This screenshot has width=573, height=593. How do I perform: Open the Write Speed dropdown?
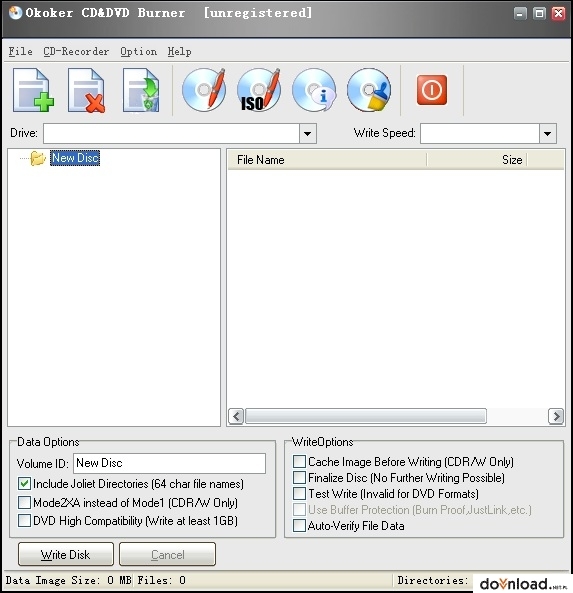point(547,134)
